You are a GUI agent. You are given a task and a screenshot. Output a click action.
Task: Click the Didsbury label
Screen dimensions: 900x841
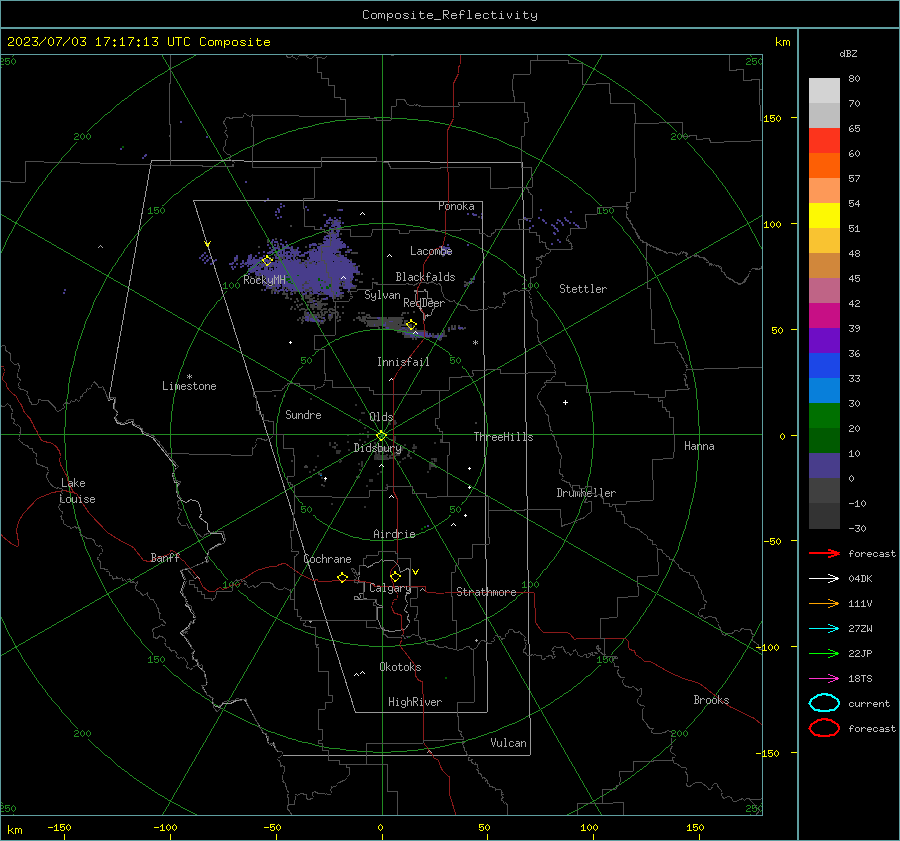point(378,448)
